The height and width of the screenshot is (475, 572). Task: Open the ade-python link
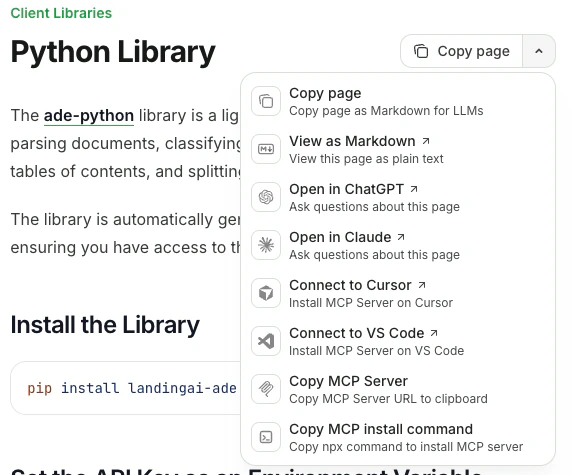[89, 116]
